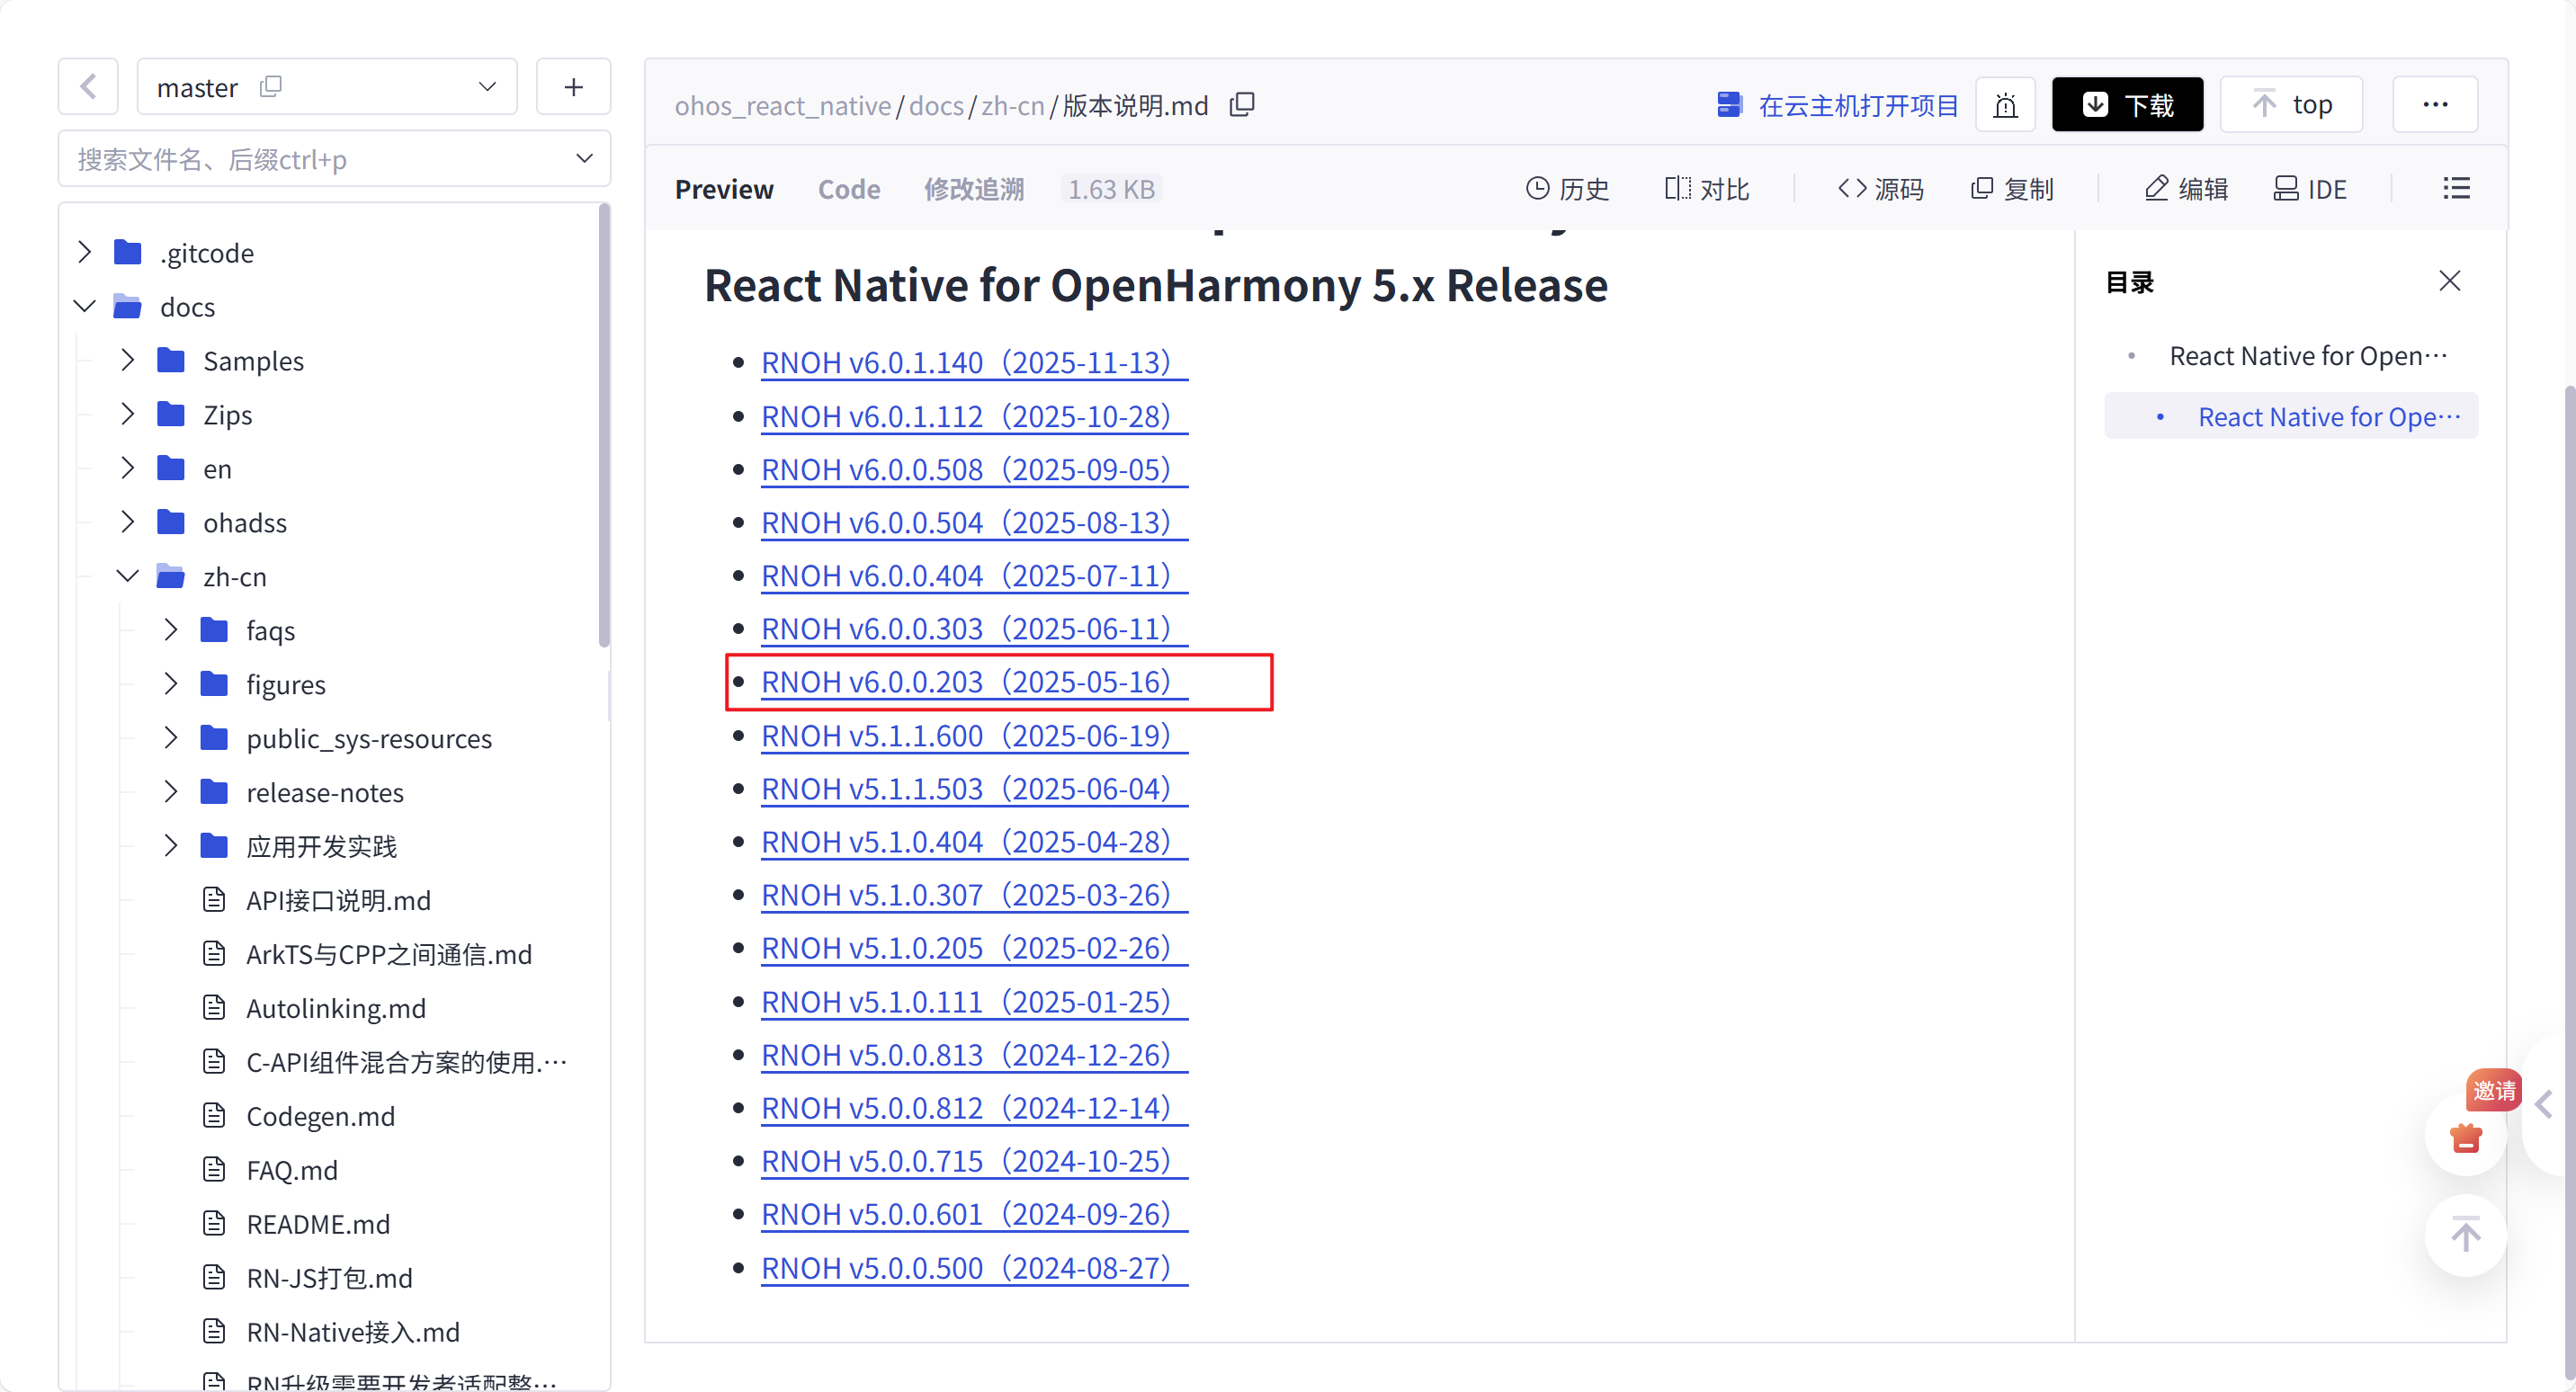Collapse the zh-cn folder
Screen dimensions: 2576x1392
point(127,577)
